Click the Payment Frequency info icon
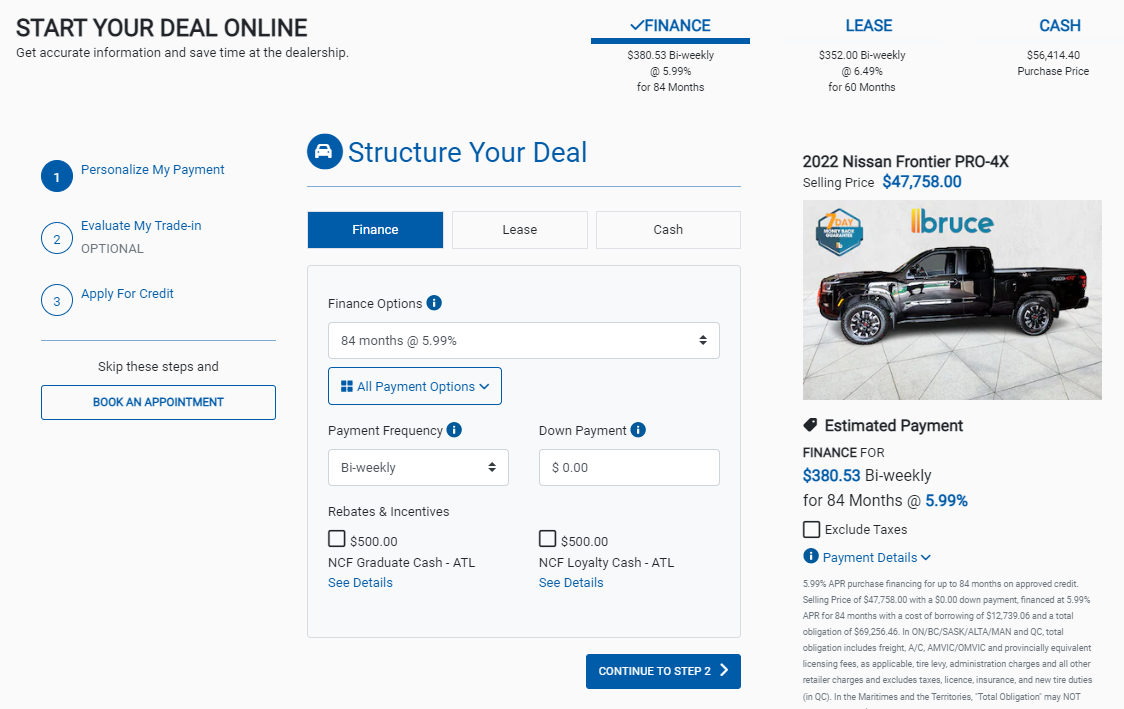1124x709 pixels. (454, 430)
